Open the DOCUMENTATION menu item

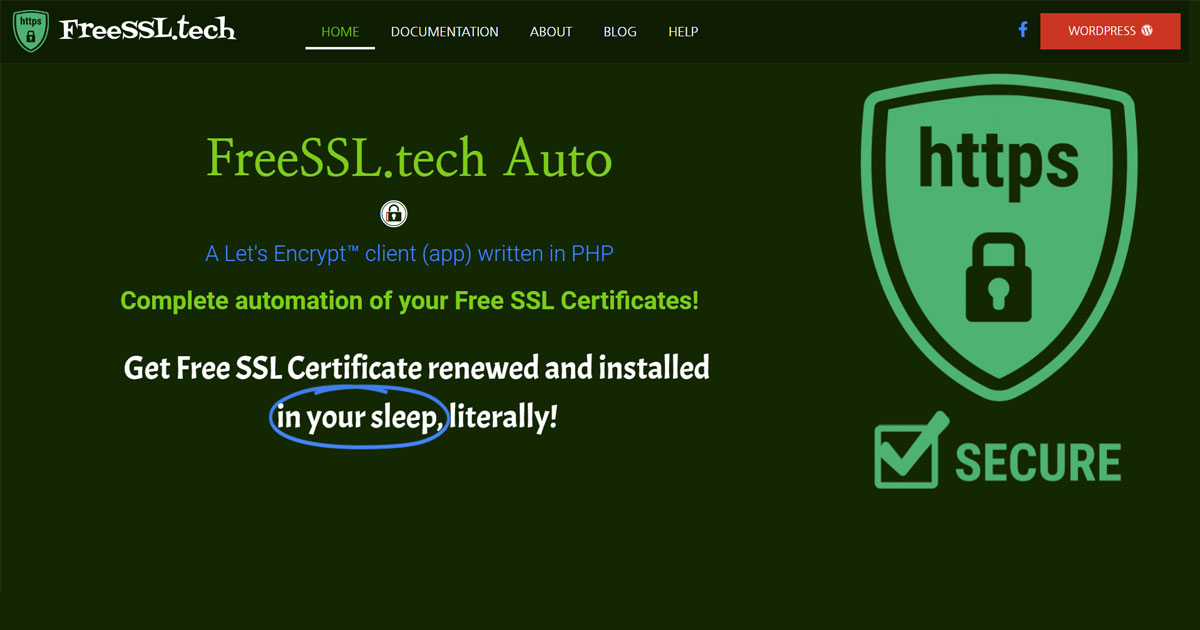click(444, 31)
